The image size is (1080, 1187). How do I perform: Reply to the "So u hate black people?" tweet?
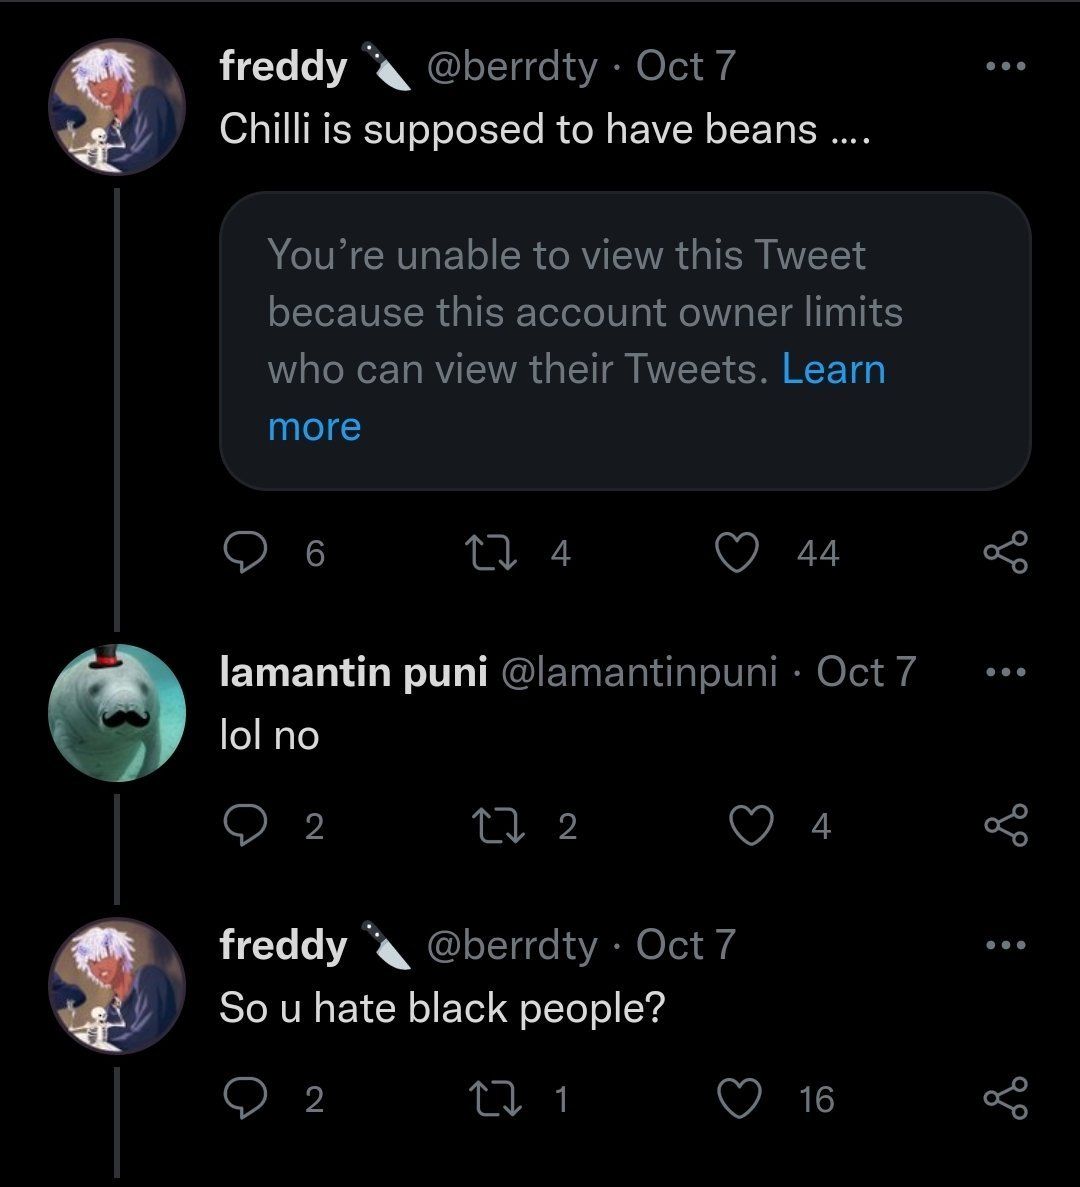[243, 1099]
